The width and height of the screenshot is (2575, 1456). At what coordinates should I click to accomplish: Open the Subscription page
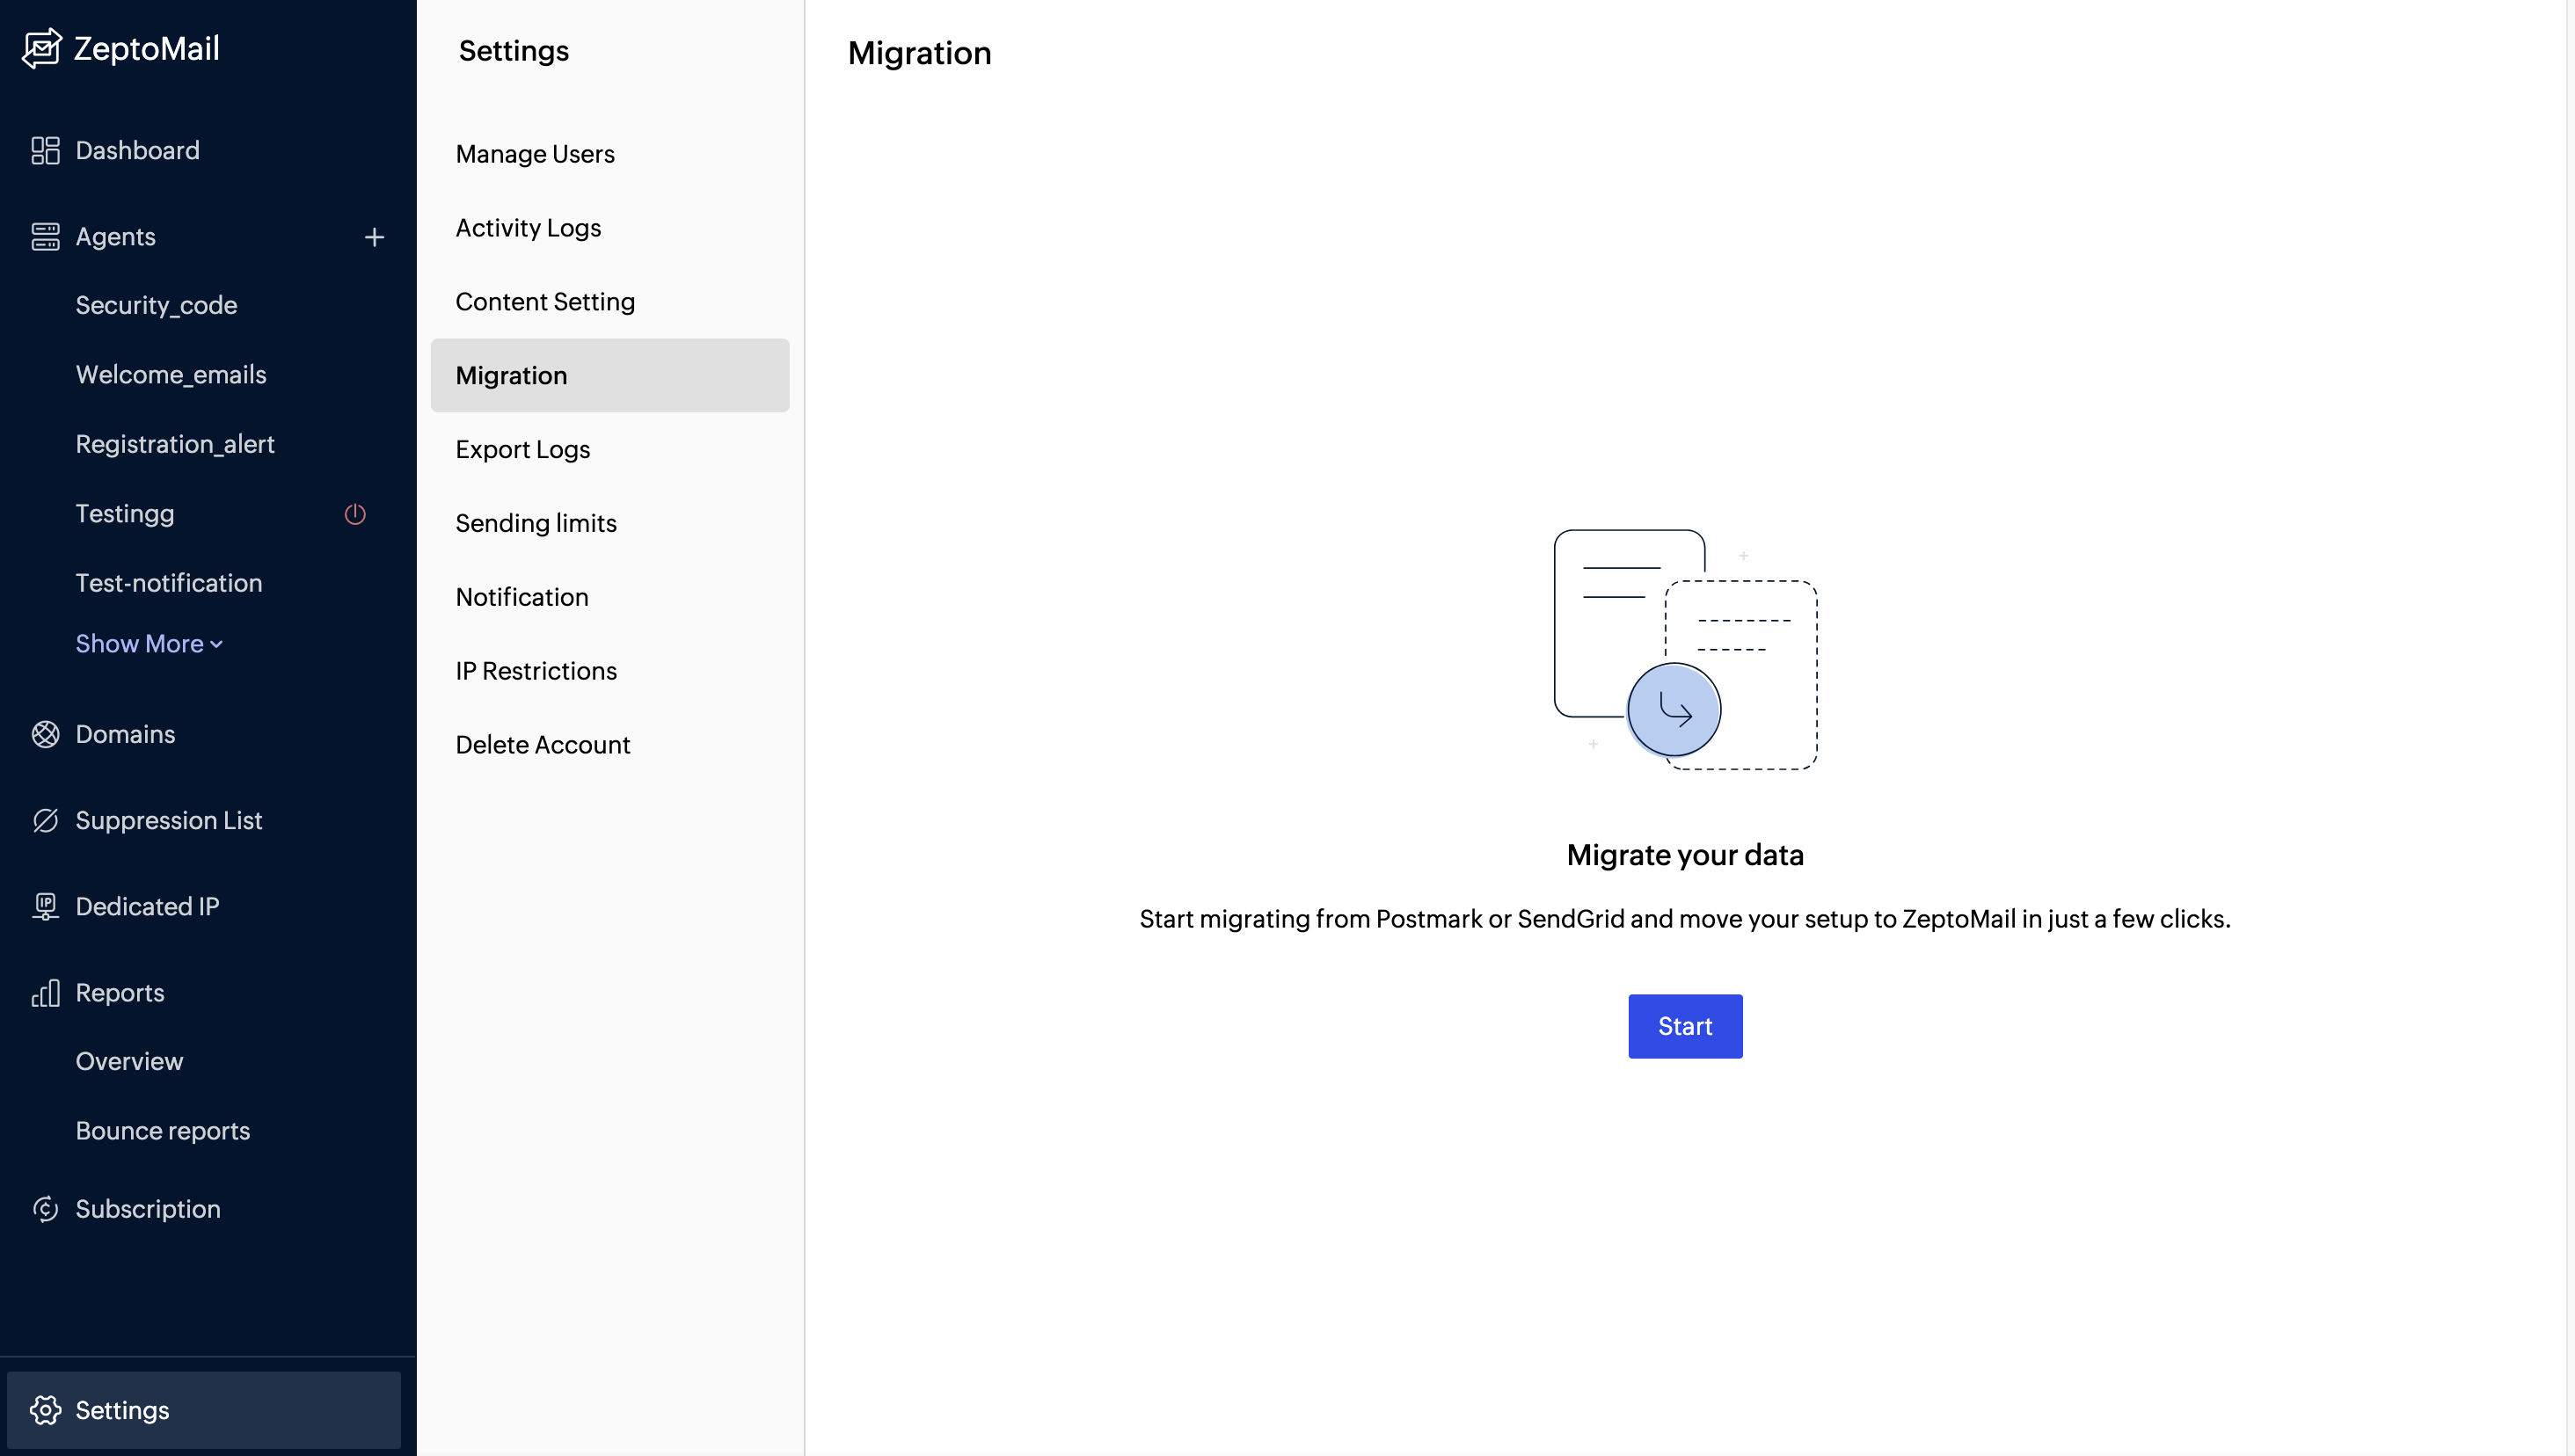click(148, 1208)
